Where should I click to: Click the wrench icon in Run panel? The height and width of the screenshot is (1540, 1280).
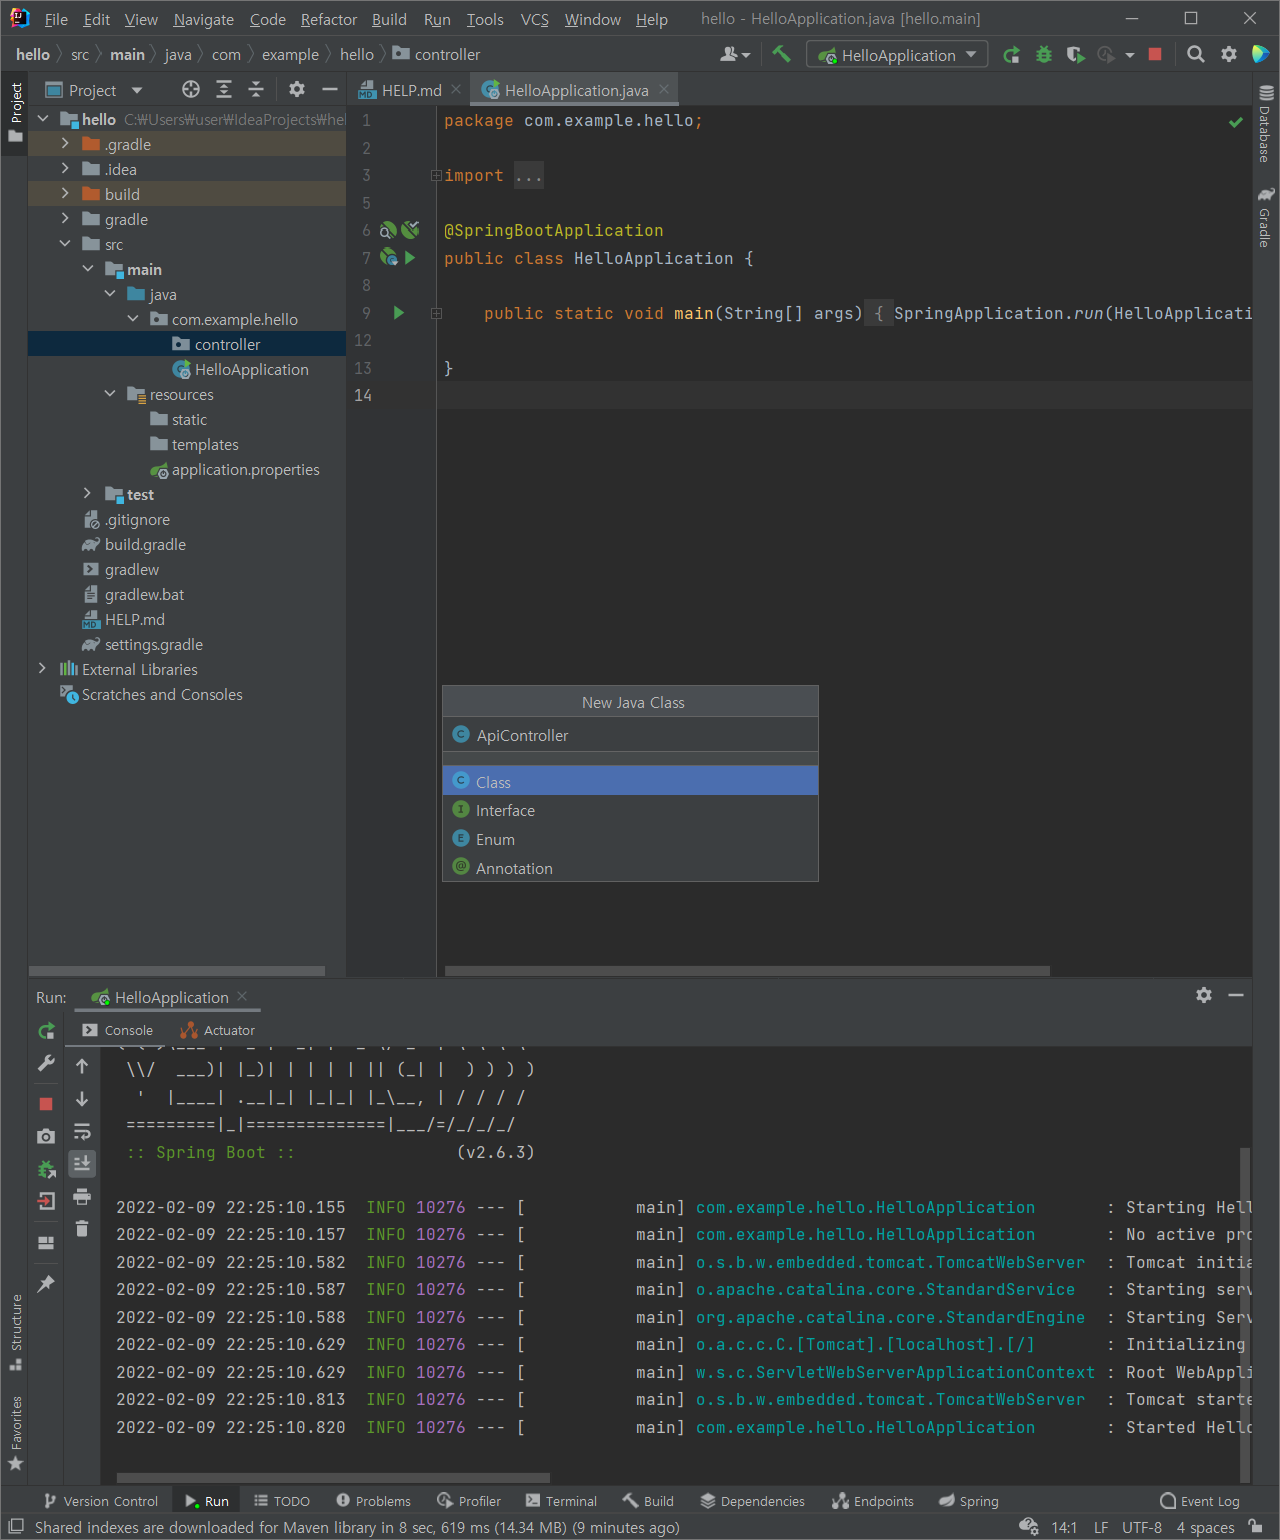(x=46, y=1063)
